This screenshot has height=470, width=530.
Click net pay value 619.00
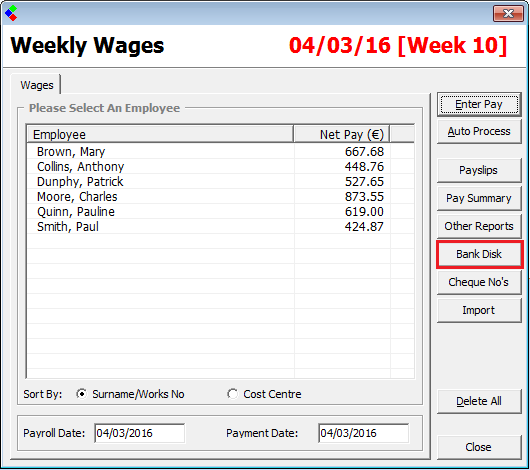coord(364,212)
